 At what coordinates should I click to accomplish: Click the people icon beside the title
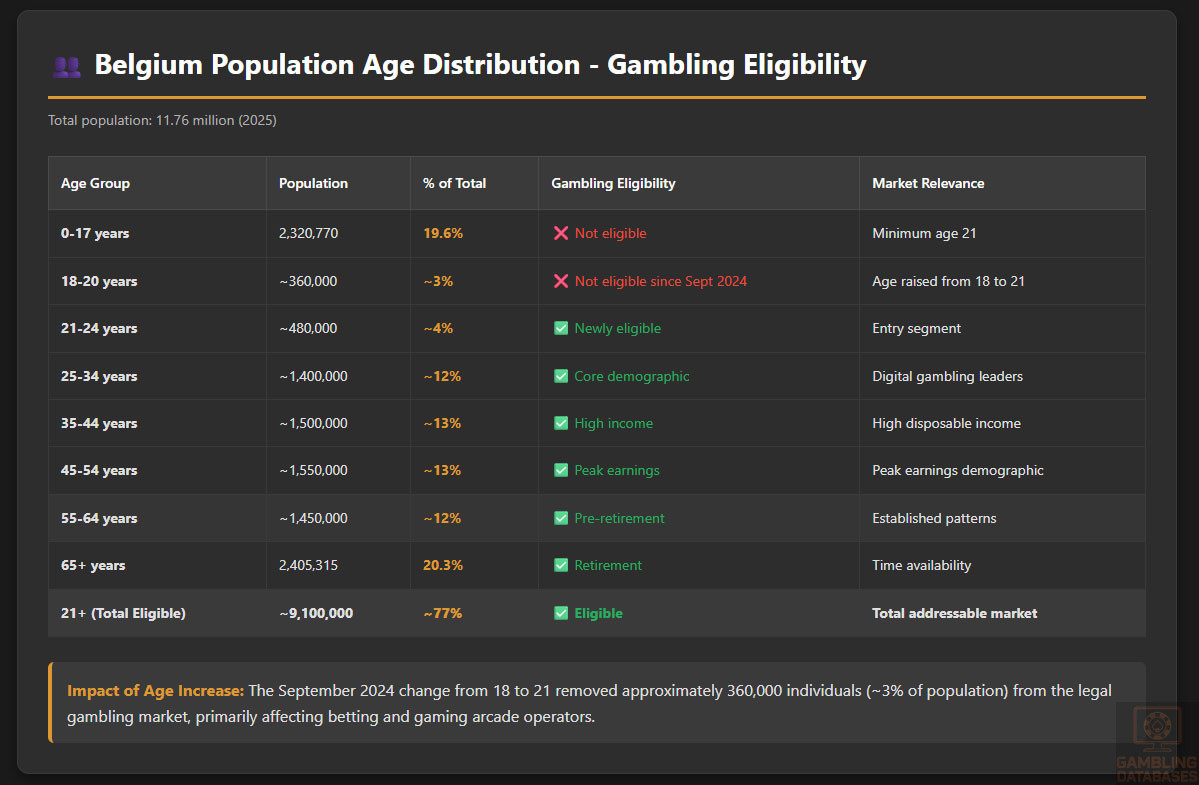click(x=67, y=66)
